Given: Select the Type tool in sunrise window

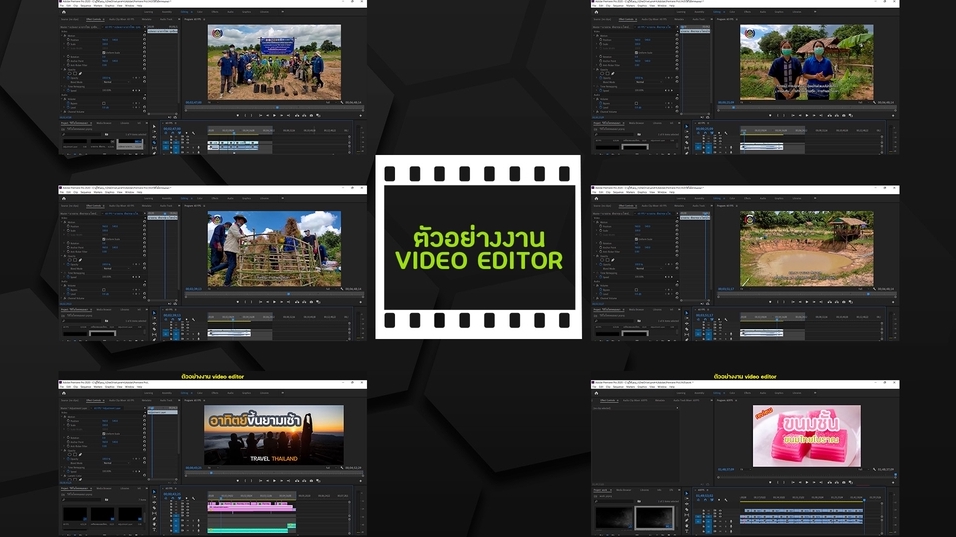Looking at the screenshot, I should coord(154,529).
